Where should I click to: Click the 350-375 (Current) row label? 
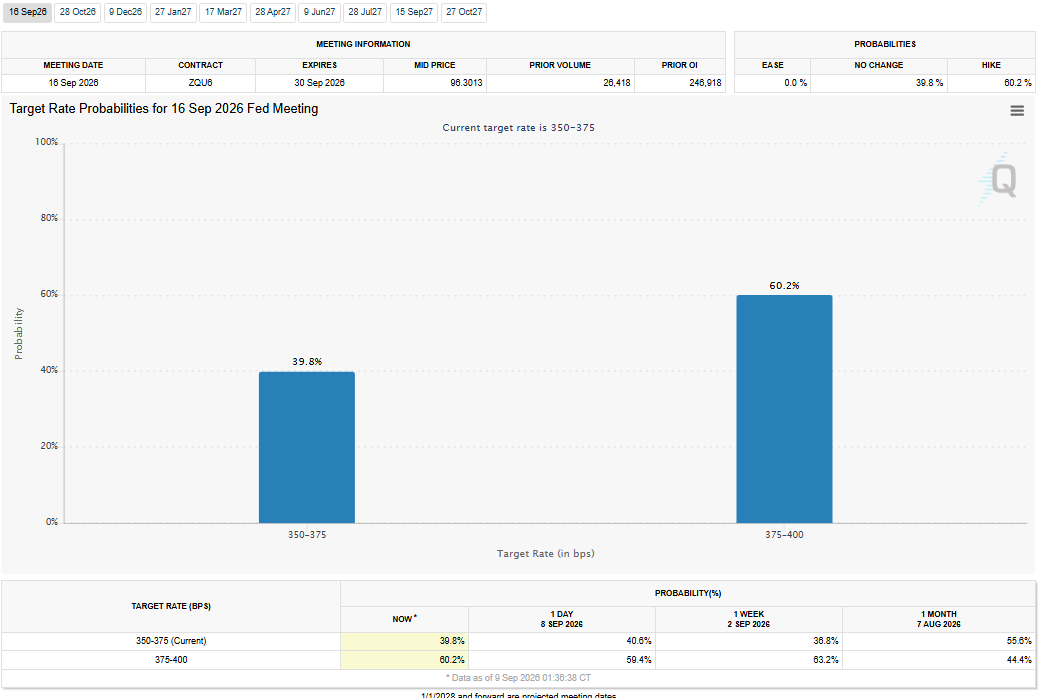tap(171, 641)
